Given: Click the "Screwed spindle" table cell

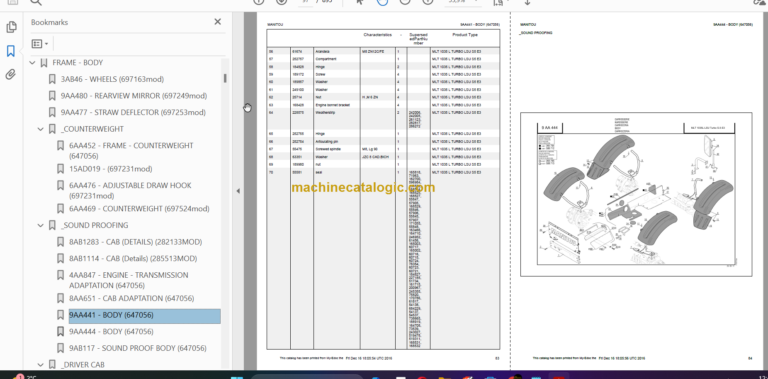Looking at the screenshot, I should pyautogui.click(x=328, y=149).
